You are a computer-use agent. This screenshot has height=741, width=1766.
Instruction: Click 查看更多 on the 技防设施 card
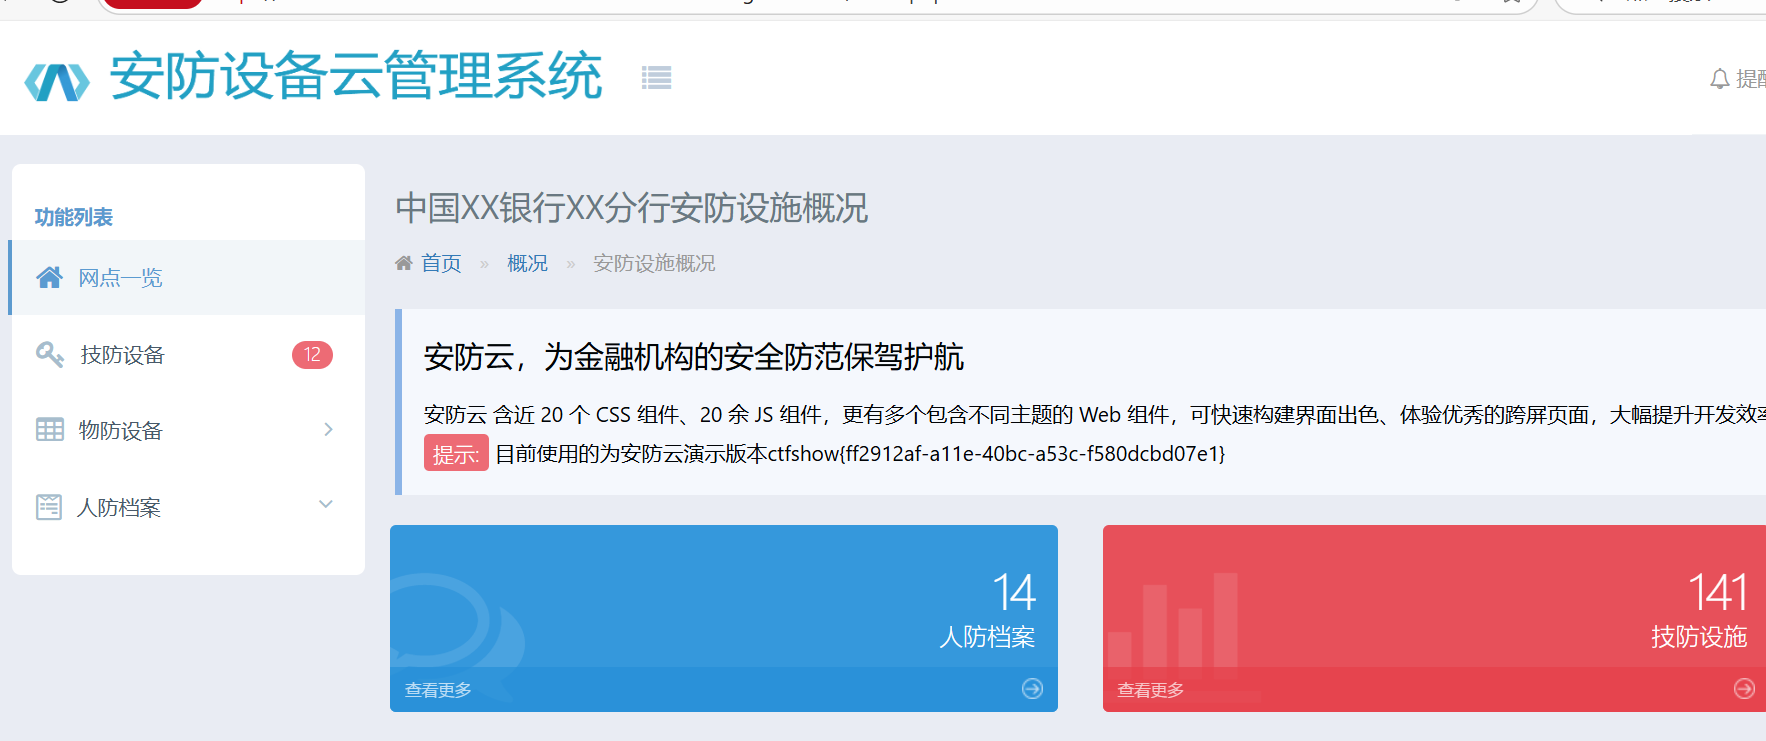[x=1150, y=690]
